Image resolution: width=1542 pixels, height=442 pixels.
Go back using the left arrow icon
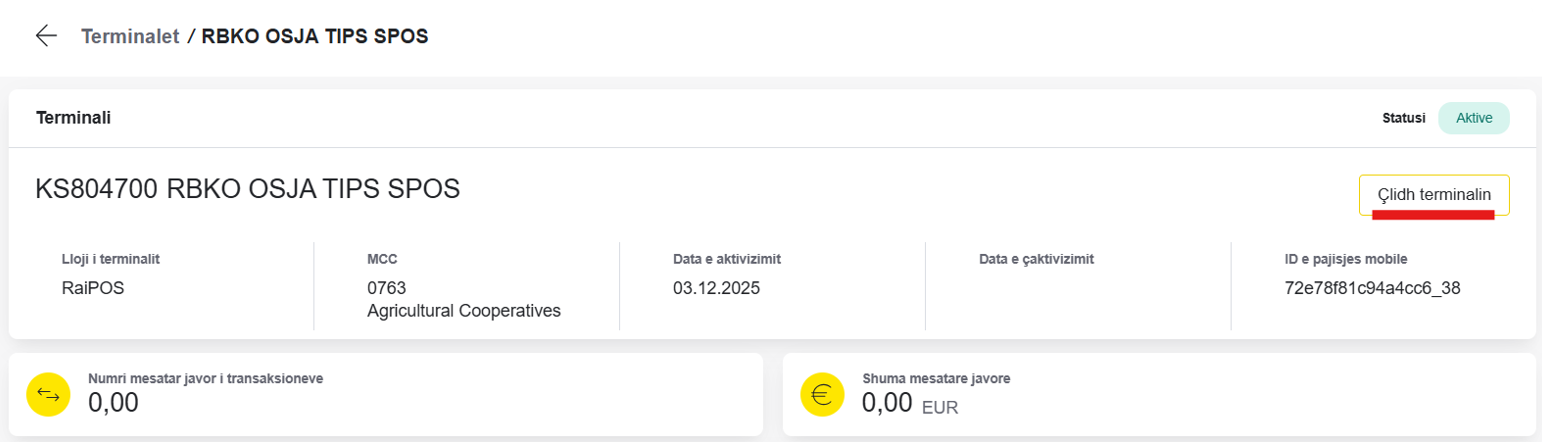[x=46, y=36]
